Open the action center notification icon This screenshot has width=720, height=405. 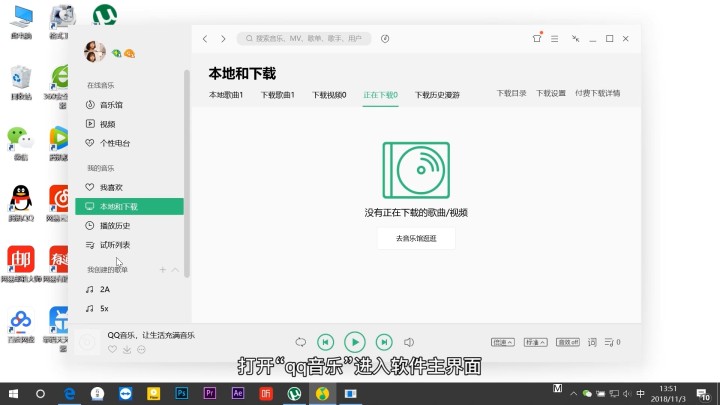pyautogui.click(x=703, y=394)
